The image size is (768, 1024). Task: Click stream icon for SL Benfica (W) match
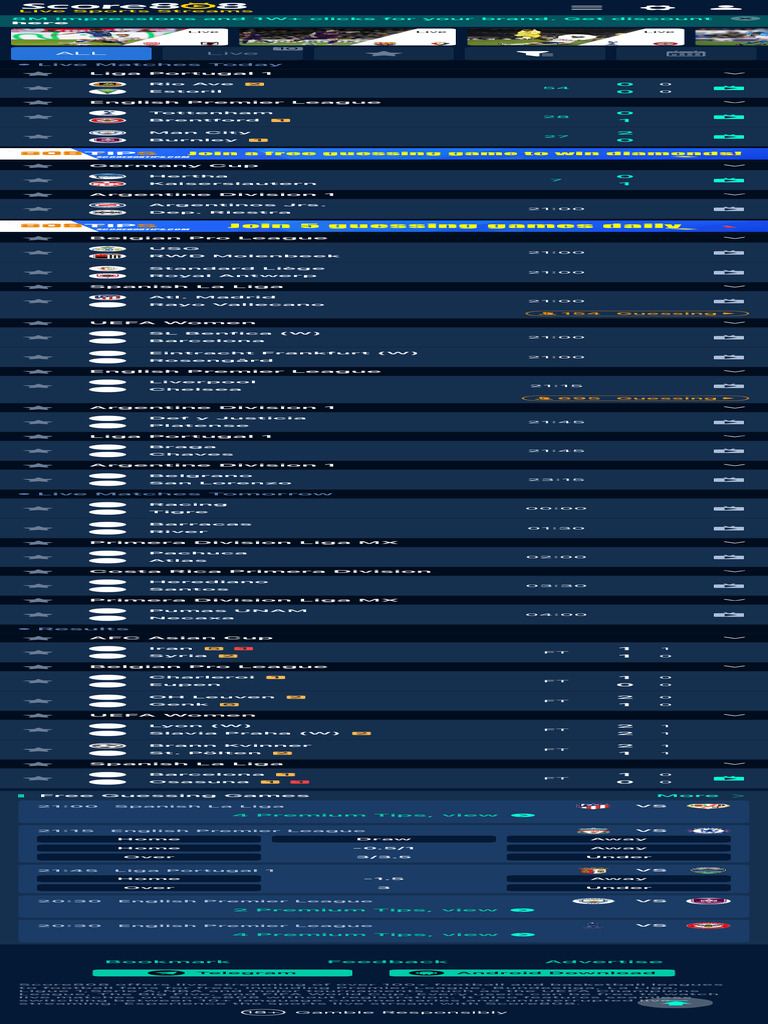pos(729,337)
